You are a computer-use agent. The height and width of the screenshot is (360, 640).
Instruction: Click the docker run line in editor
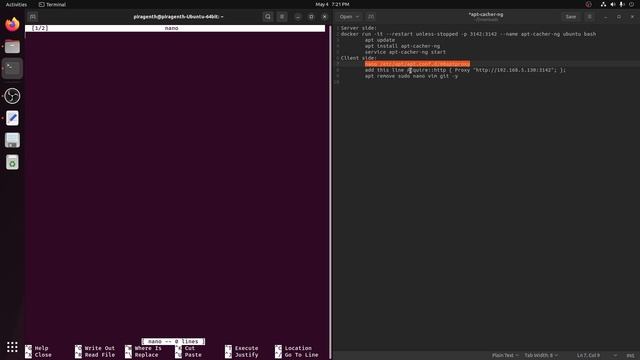pos(468,34)
